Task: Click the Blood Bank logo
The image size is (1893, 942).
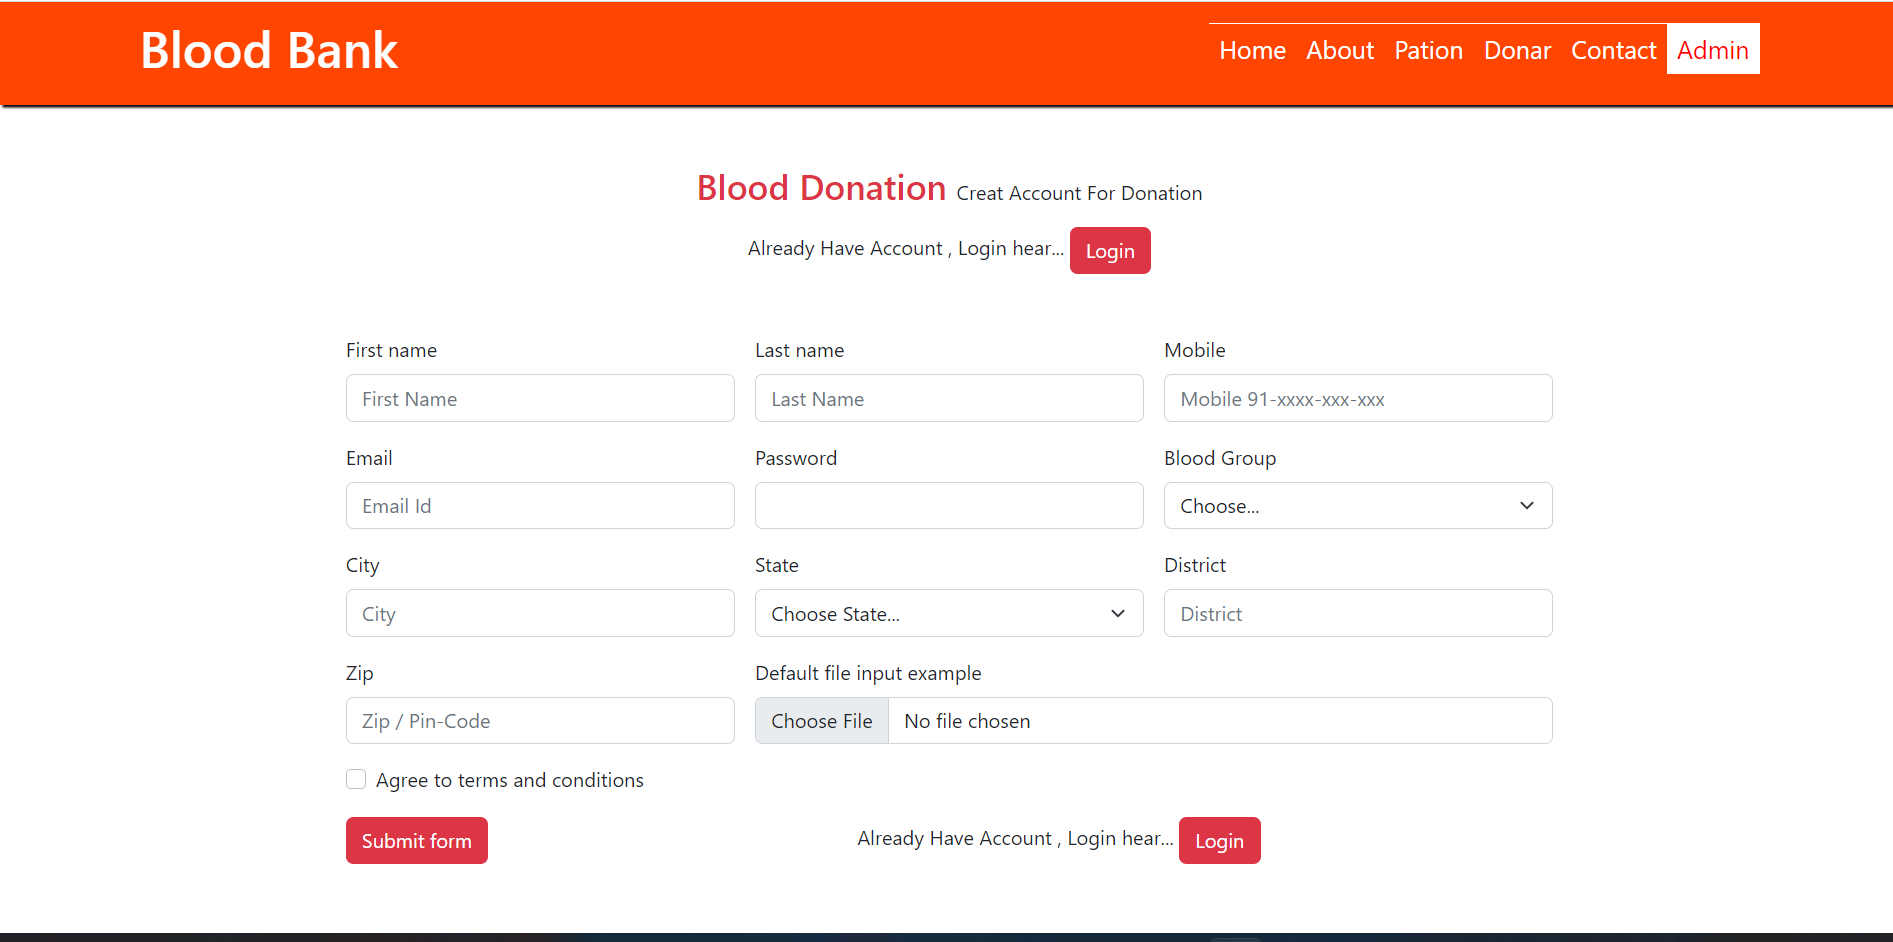Action: pyautogui.click(x=269, y=50)
